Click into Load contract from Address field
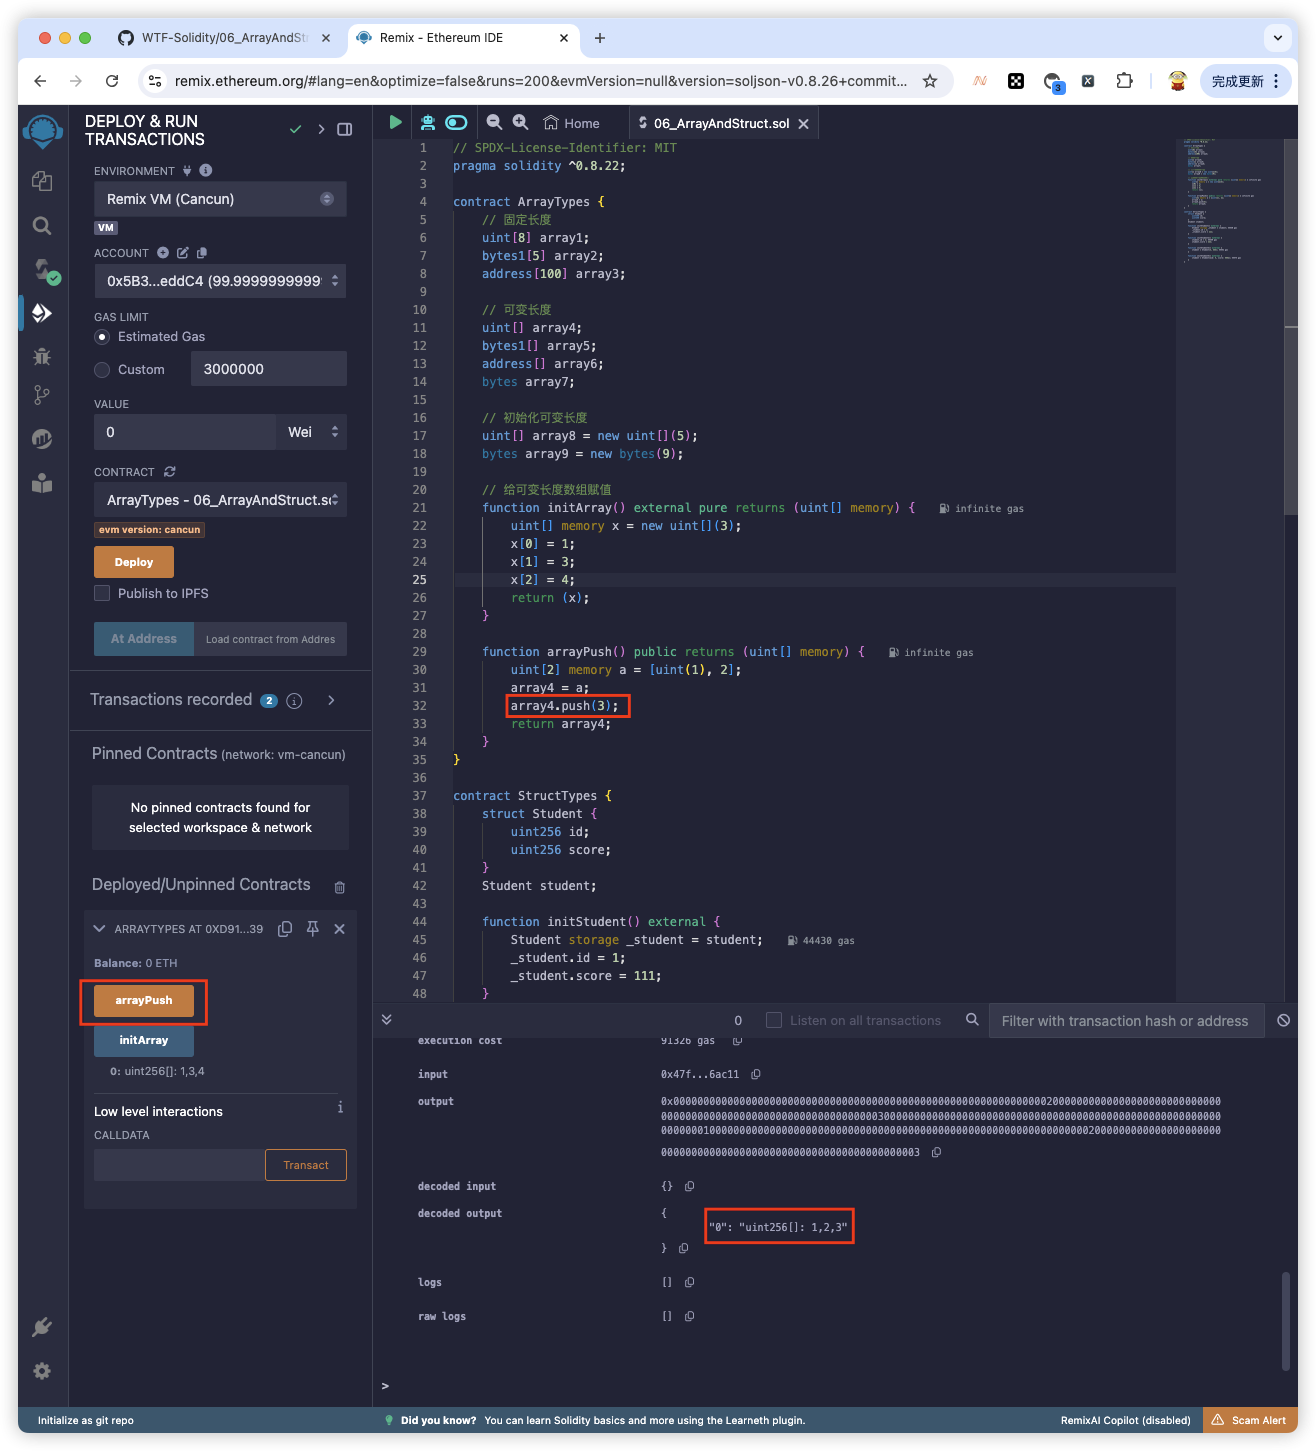 270,639
